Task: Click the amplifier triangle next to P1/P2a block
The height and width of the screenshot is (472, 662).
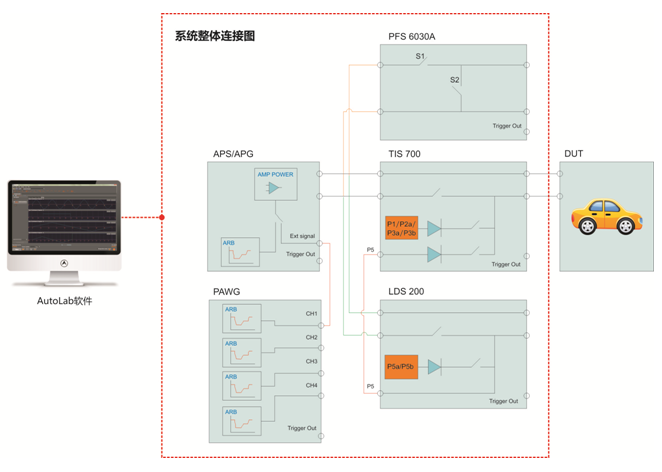Action: 434,229
